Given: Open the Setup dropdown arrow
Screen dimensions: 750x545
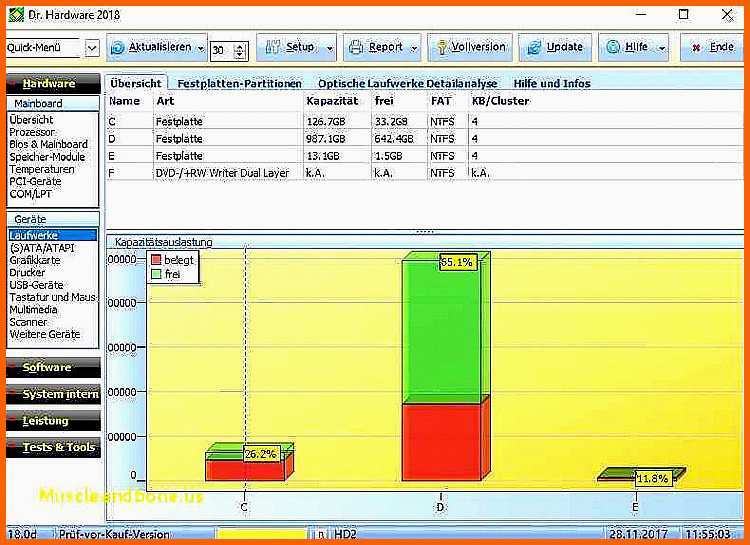Looking at the screenshot, I should [x=330, y=48].
